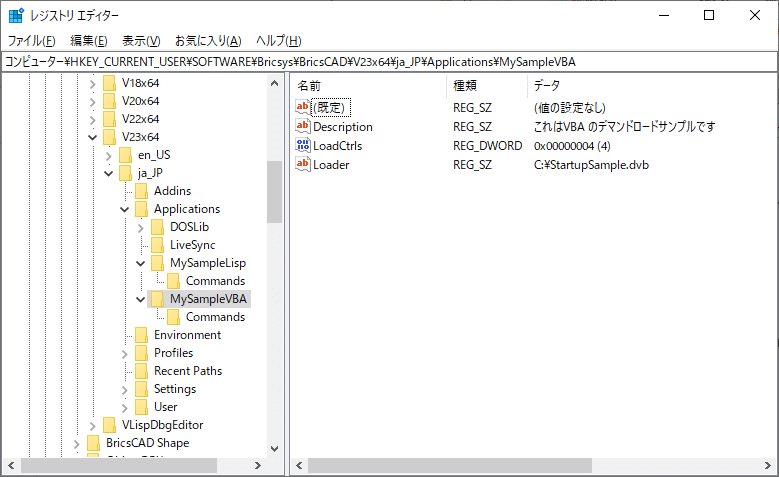The width and height of the screenshot is (779, 477).
Task: Open the ヘルプ(H) menu
Action: pos(279,41)
